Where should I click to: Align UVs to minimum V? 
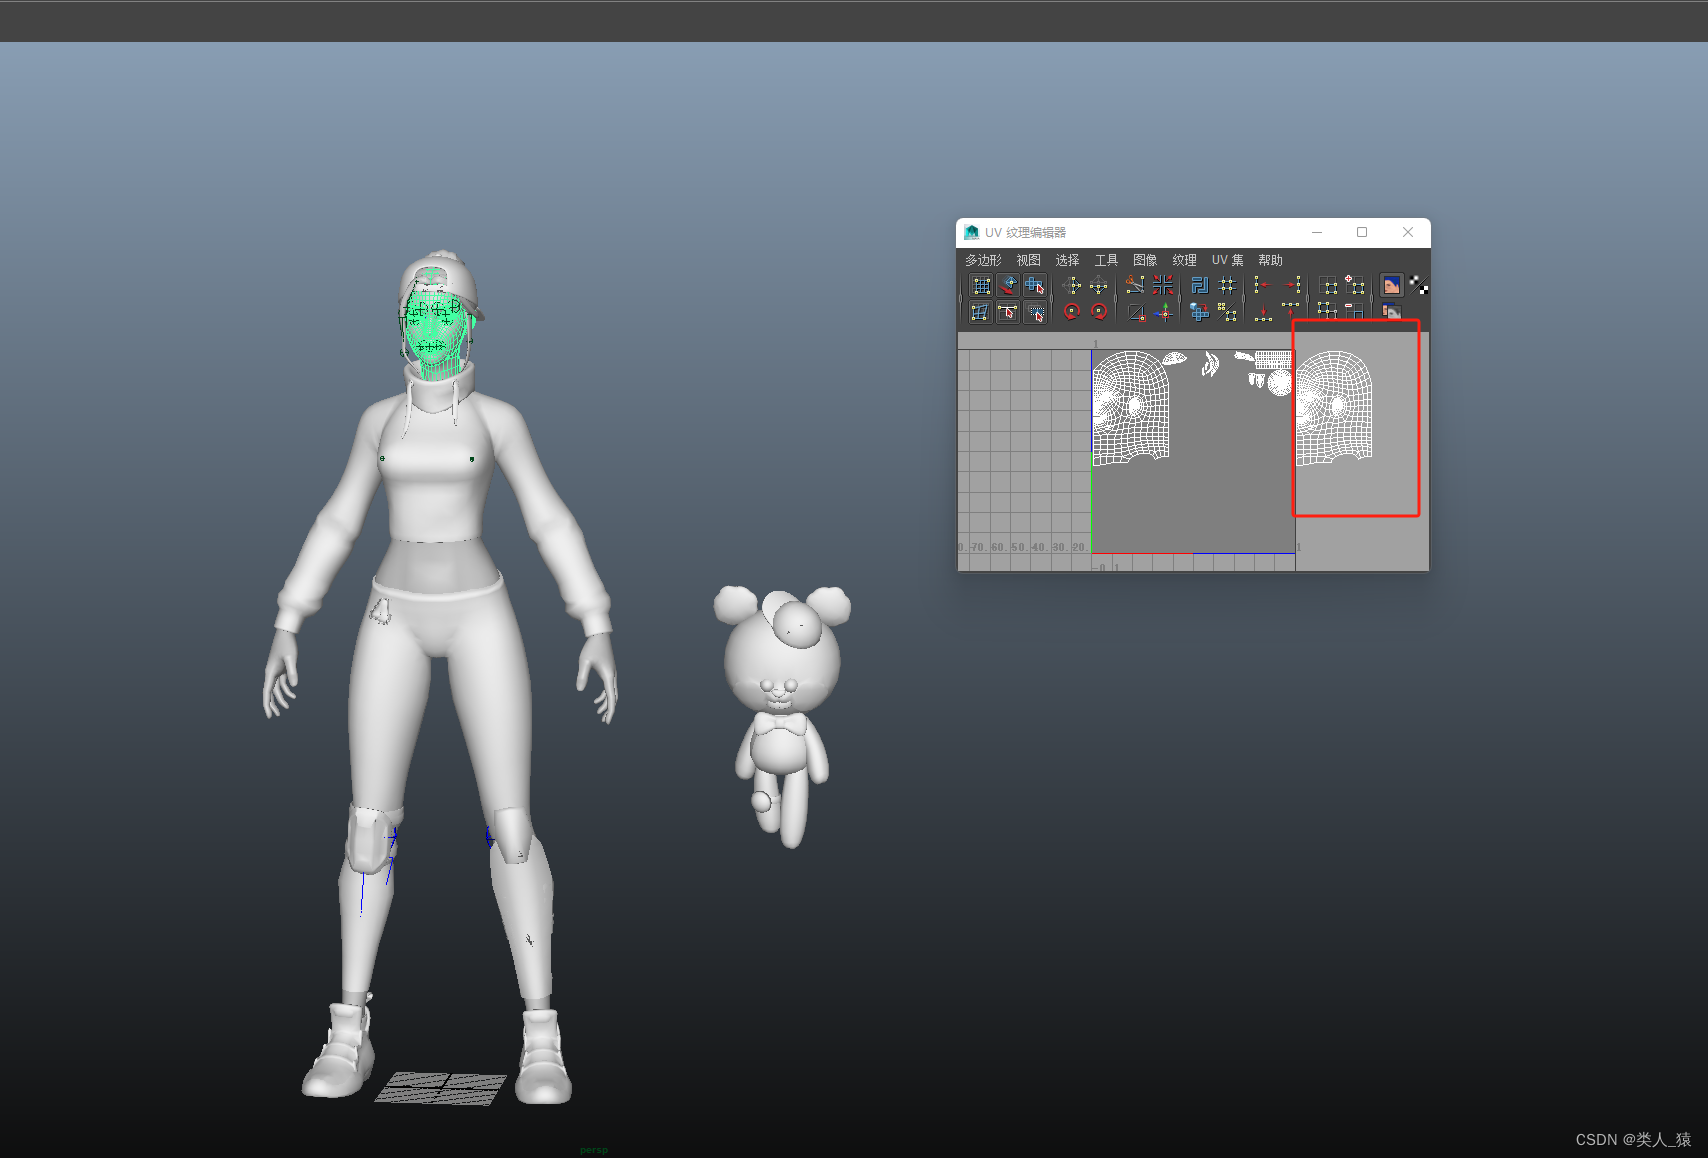pos(1263,313)
